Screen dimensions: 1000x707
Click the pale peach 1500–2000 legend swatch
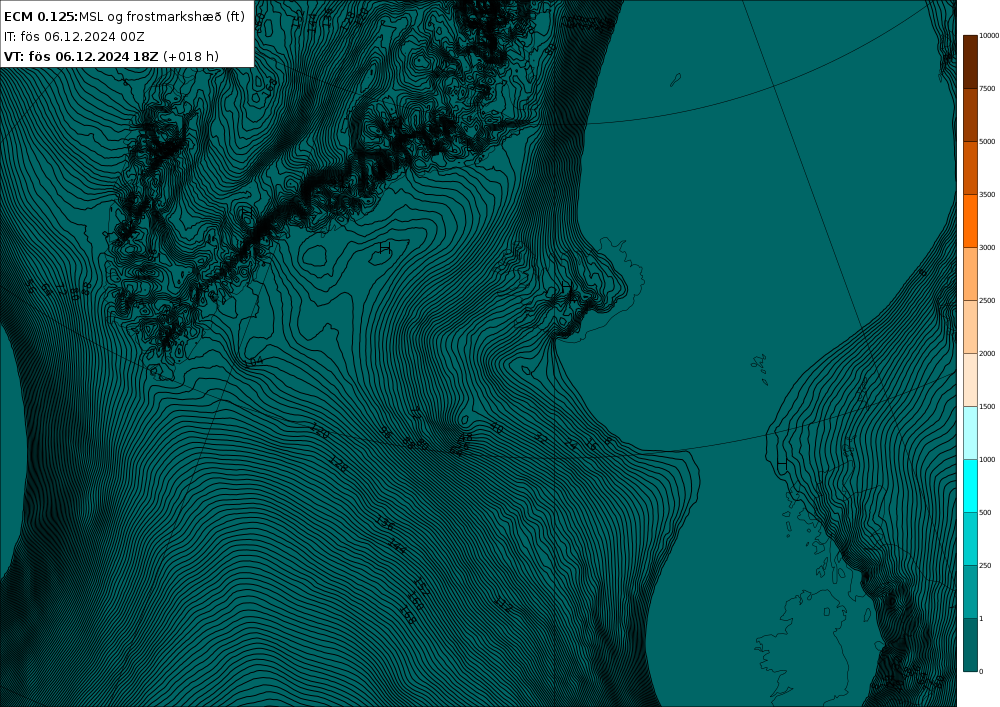(x=970, y=380)
